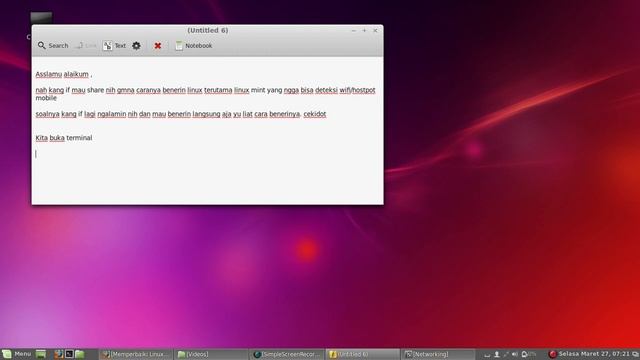Viewport: 640px width, 360px height.
Task: Maximize the Untitled 6 note window
Action: tap(364, 31)
